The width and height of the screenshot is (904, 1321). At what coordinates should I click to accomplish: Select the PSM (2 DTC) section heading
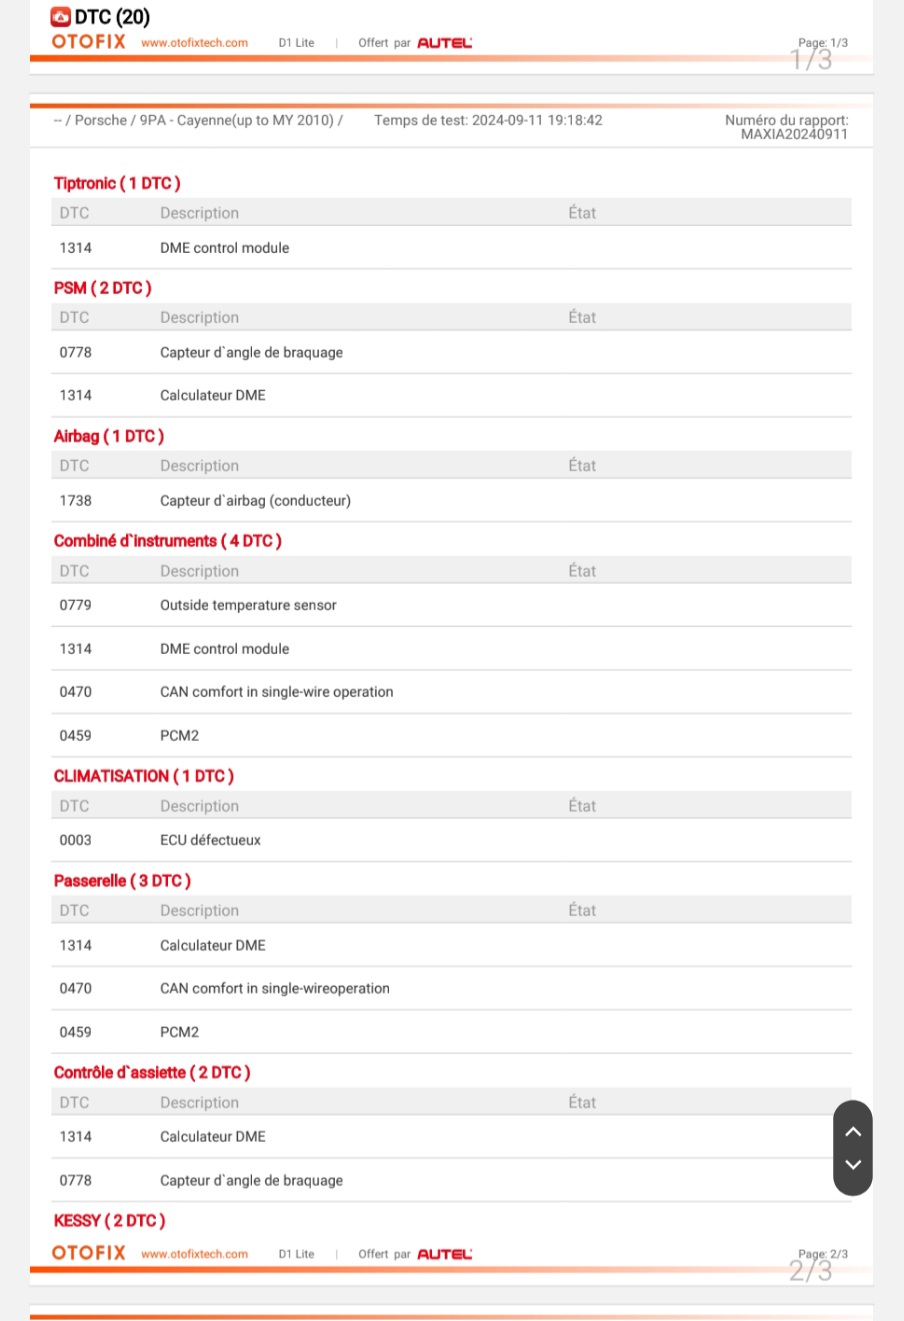point(103,288)
